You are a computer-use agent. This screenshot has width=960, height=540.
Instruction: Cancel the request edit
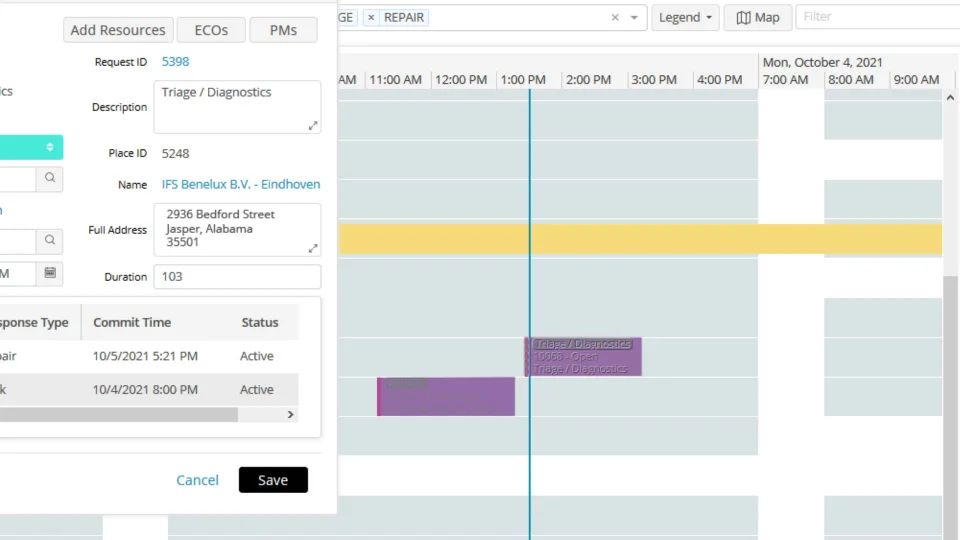pos(197,480)
